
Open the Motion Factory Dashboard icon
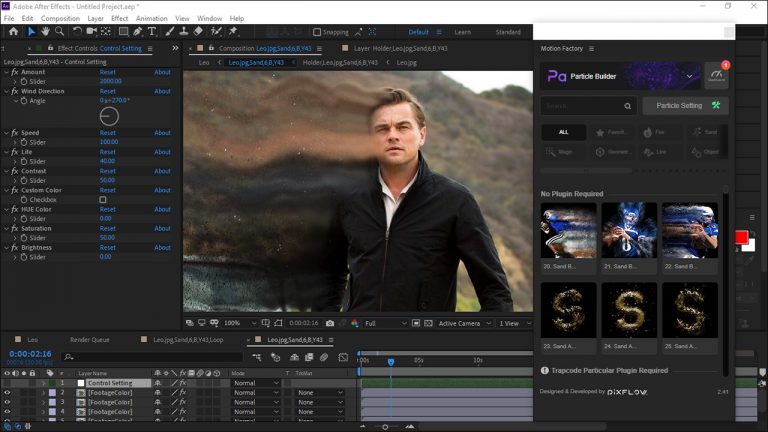[716, 75]
